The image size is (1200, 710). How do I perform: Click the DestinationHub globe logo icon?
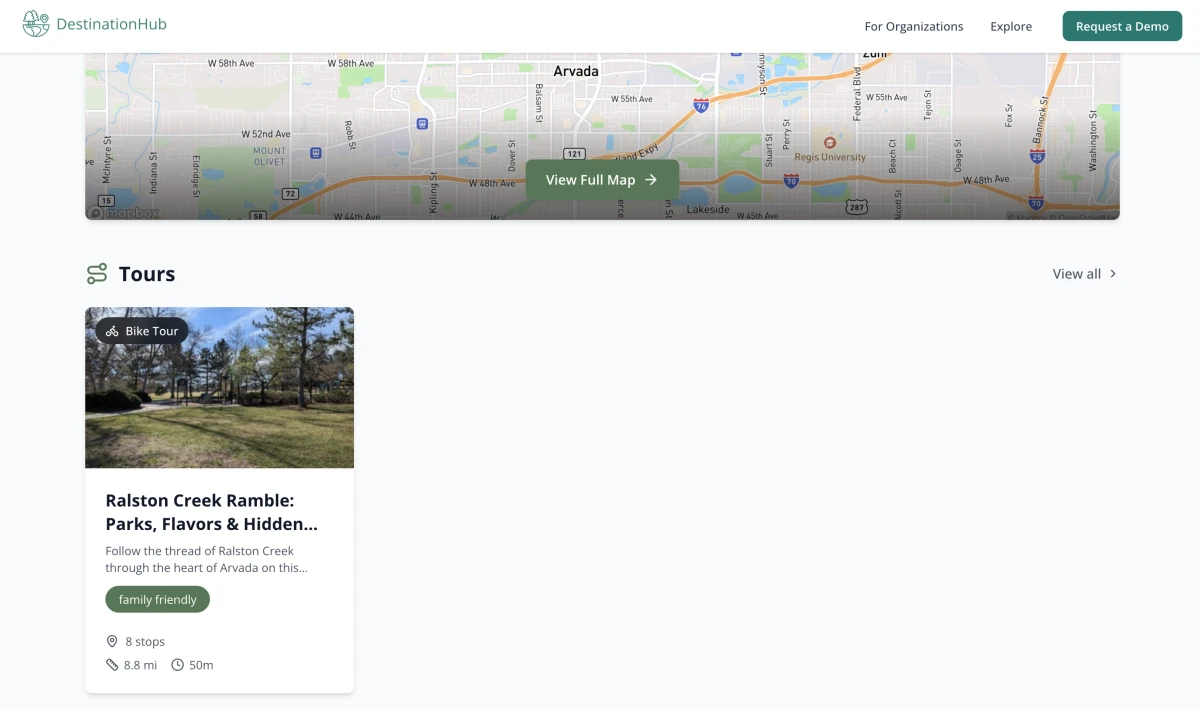(36, 24)
